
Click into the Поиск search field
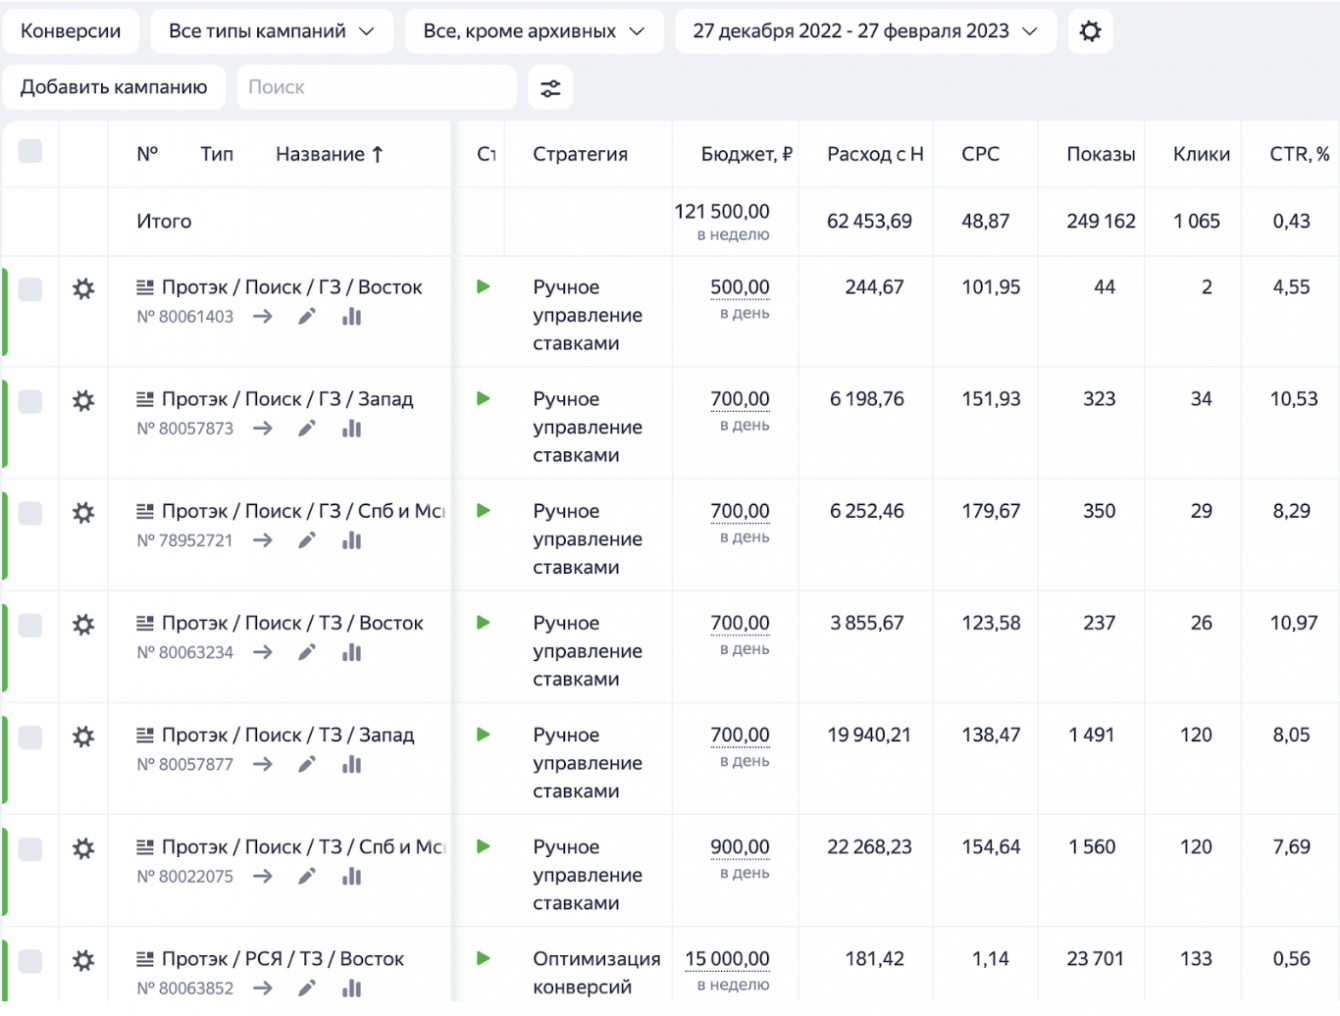[x=376, y=87]
